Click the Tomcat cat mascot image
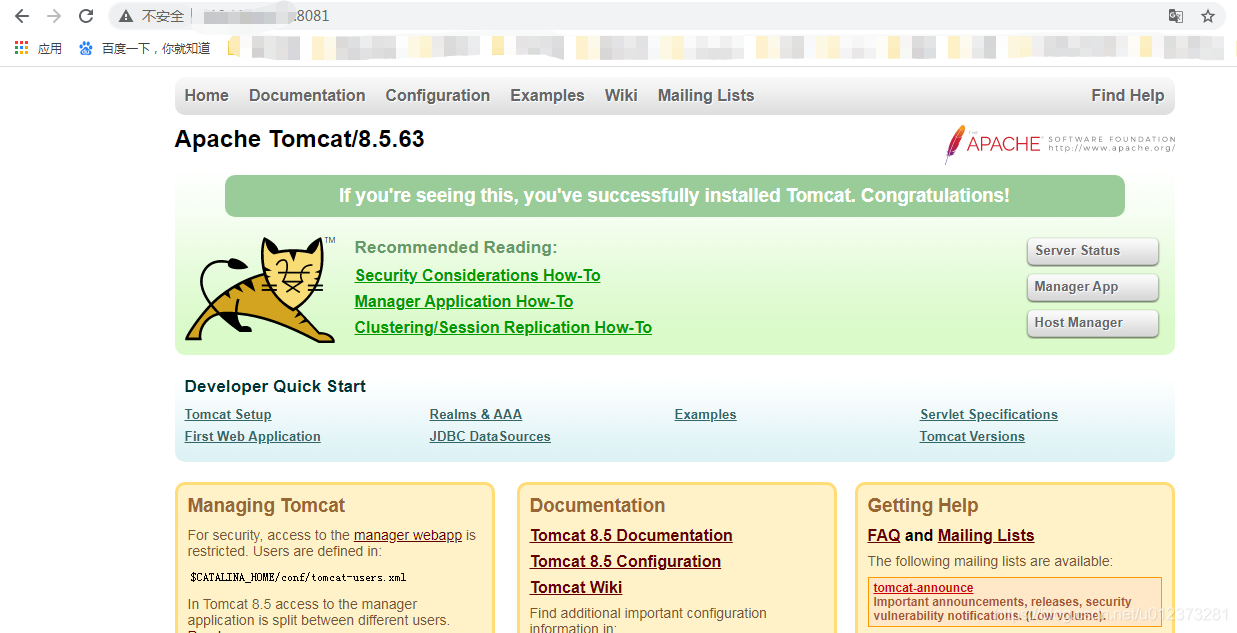This screenshot has height=633, width=1237. [x=262, y=289]
